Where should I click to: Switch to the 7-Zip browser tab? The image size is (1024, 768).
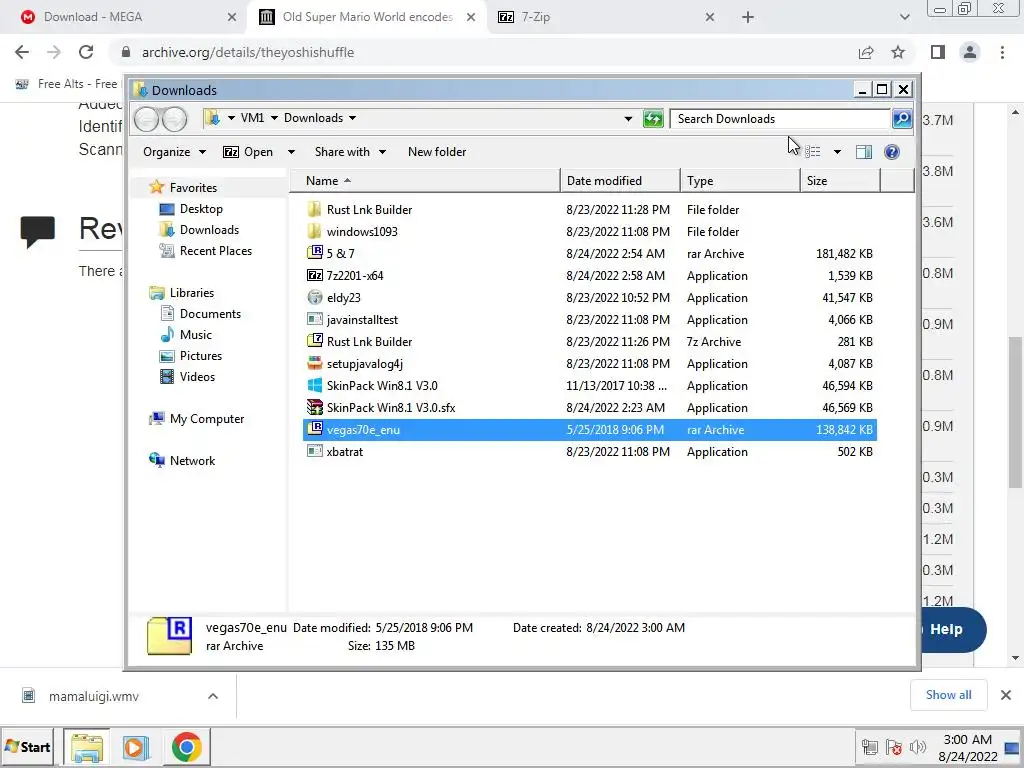pyautogui.click(x=606, y=17)
